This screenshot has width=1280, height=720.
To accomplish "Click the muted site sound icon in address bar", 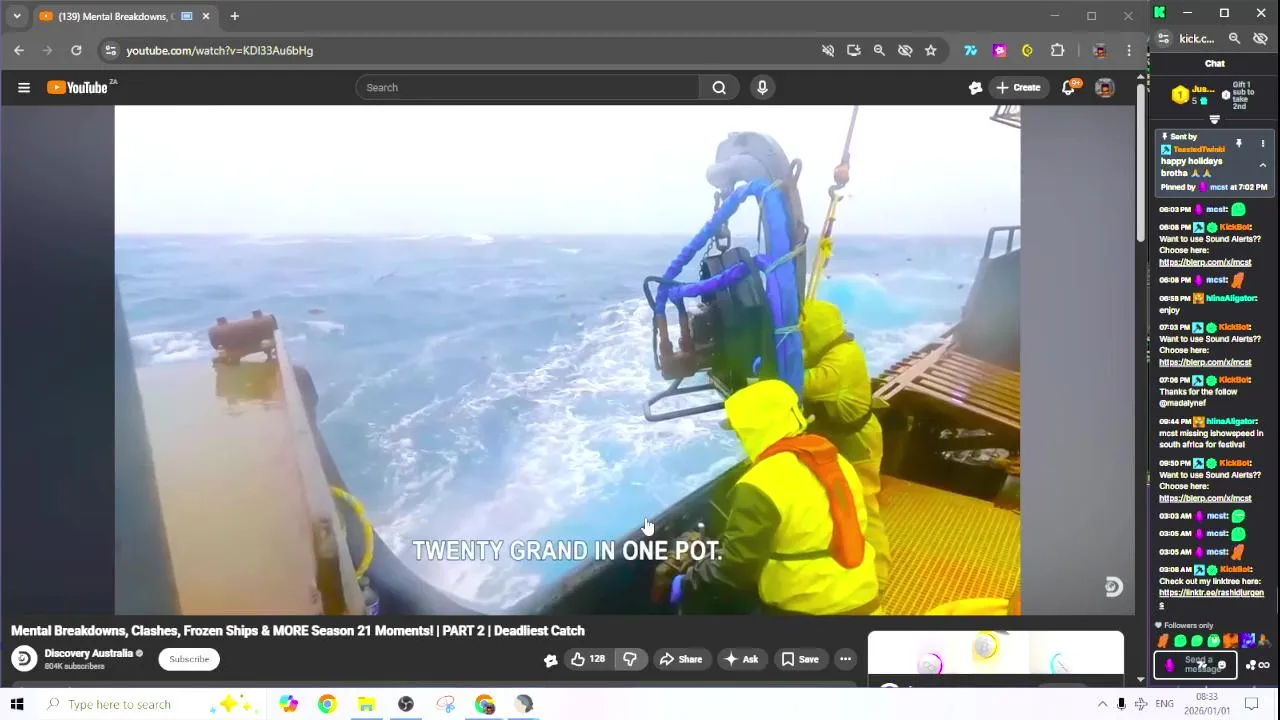I will (828, 50).
